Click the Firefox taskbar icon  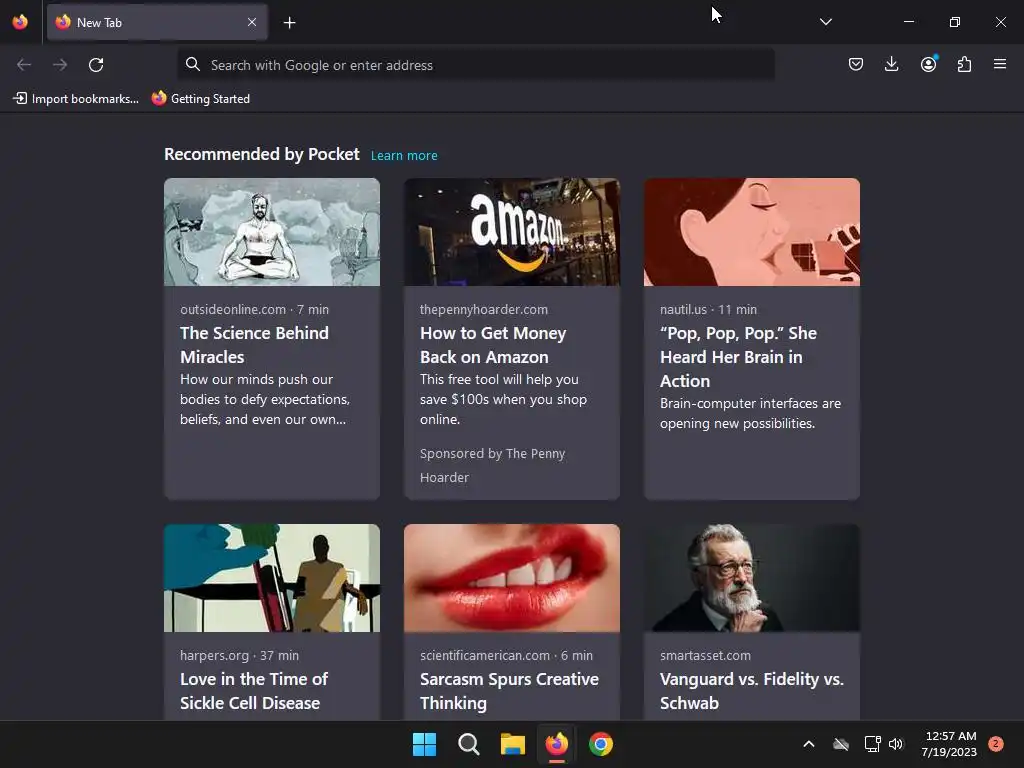point(556,744)
